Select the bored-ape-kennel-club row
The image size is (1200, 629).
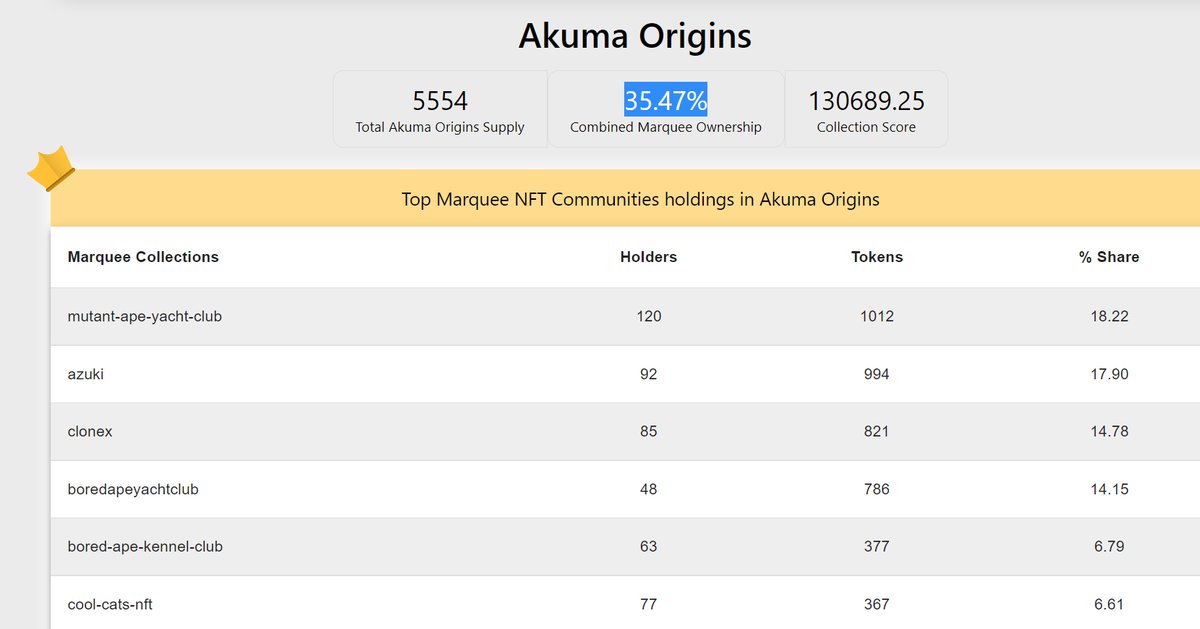click(625, 547)
